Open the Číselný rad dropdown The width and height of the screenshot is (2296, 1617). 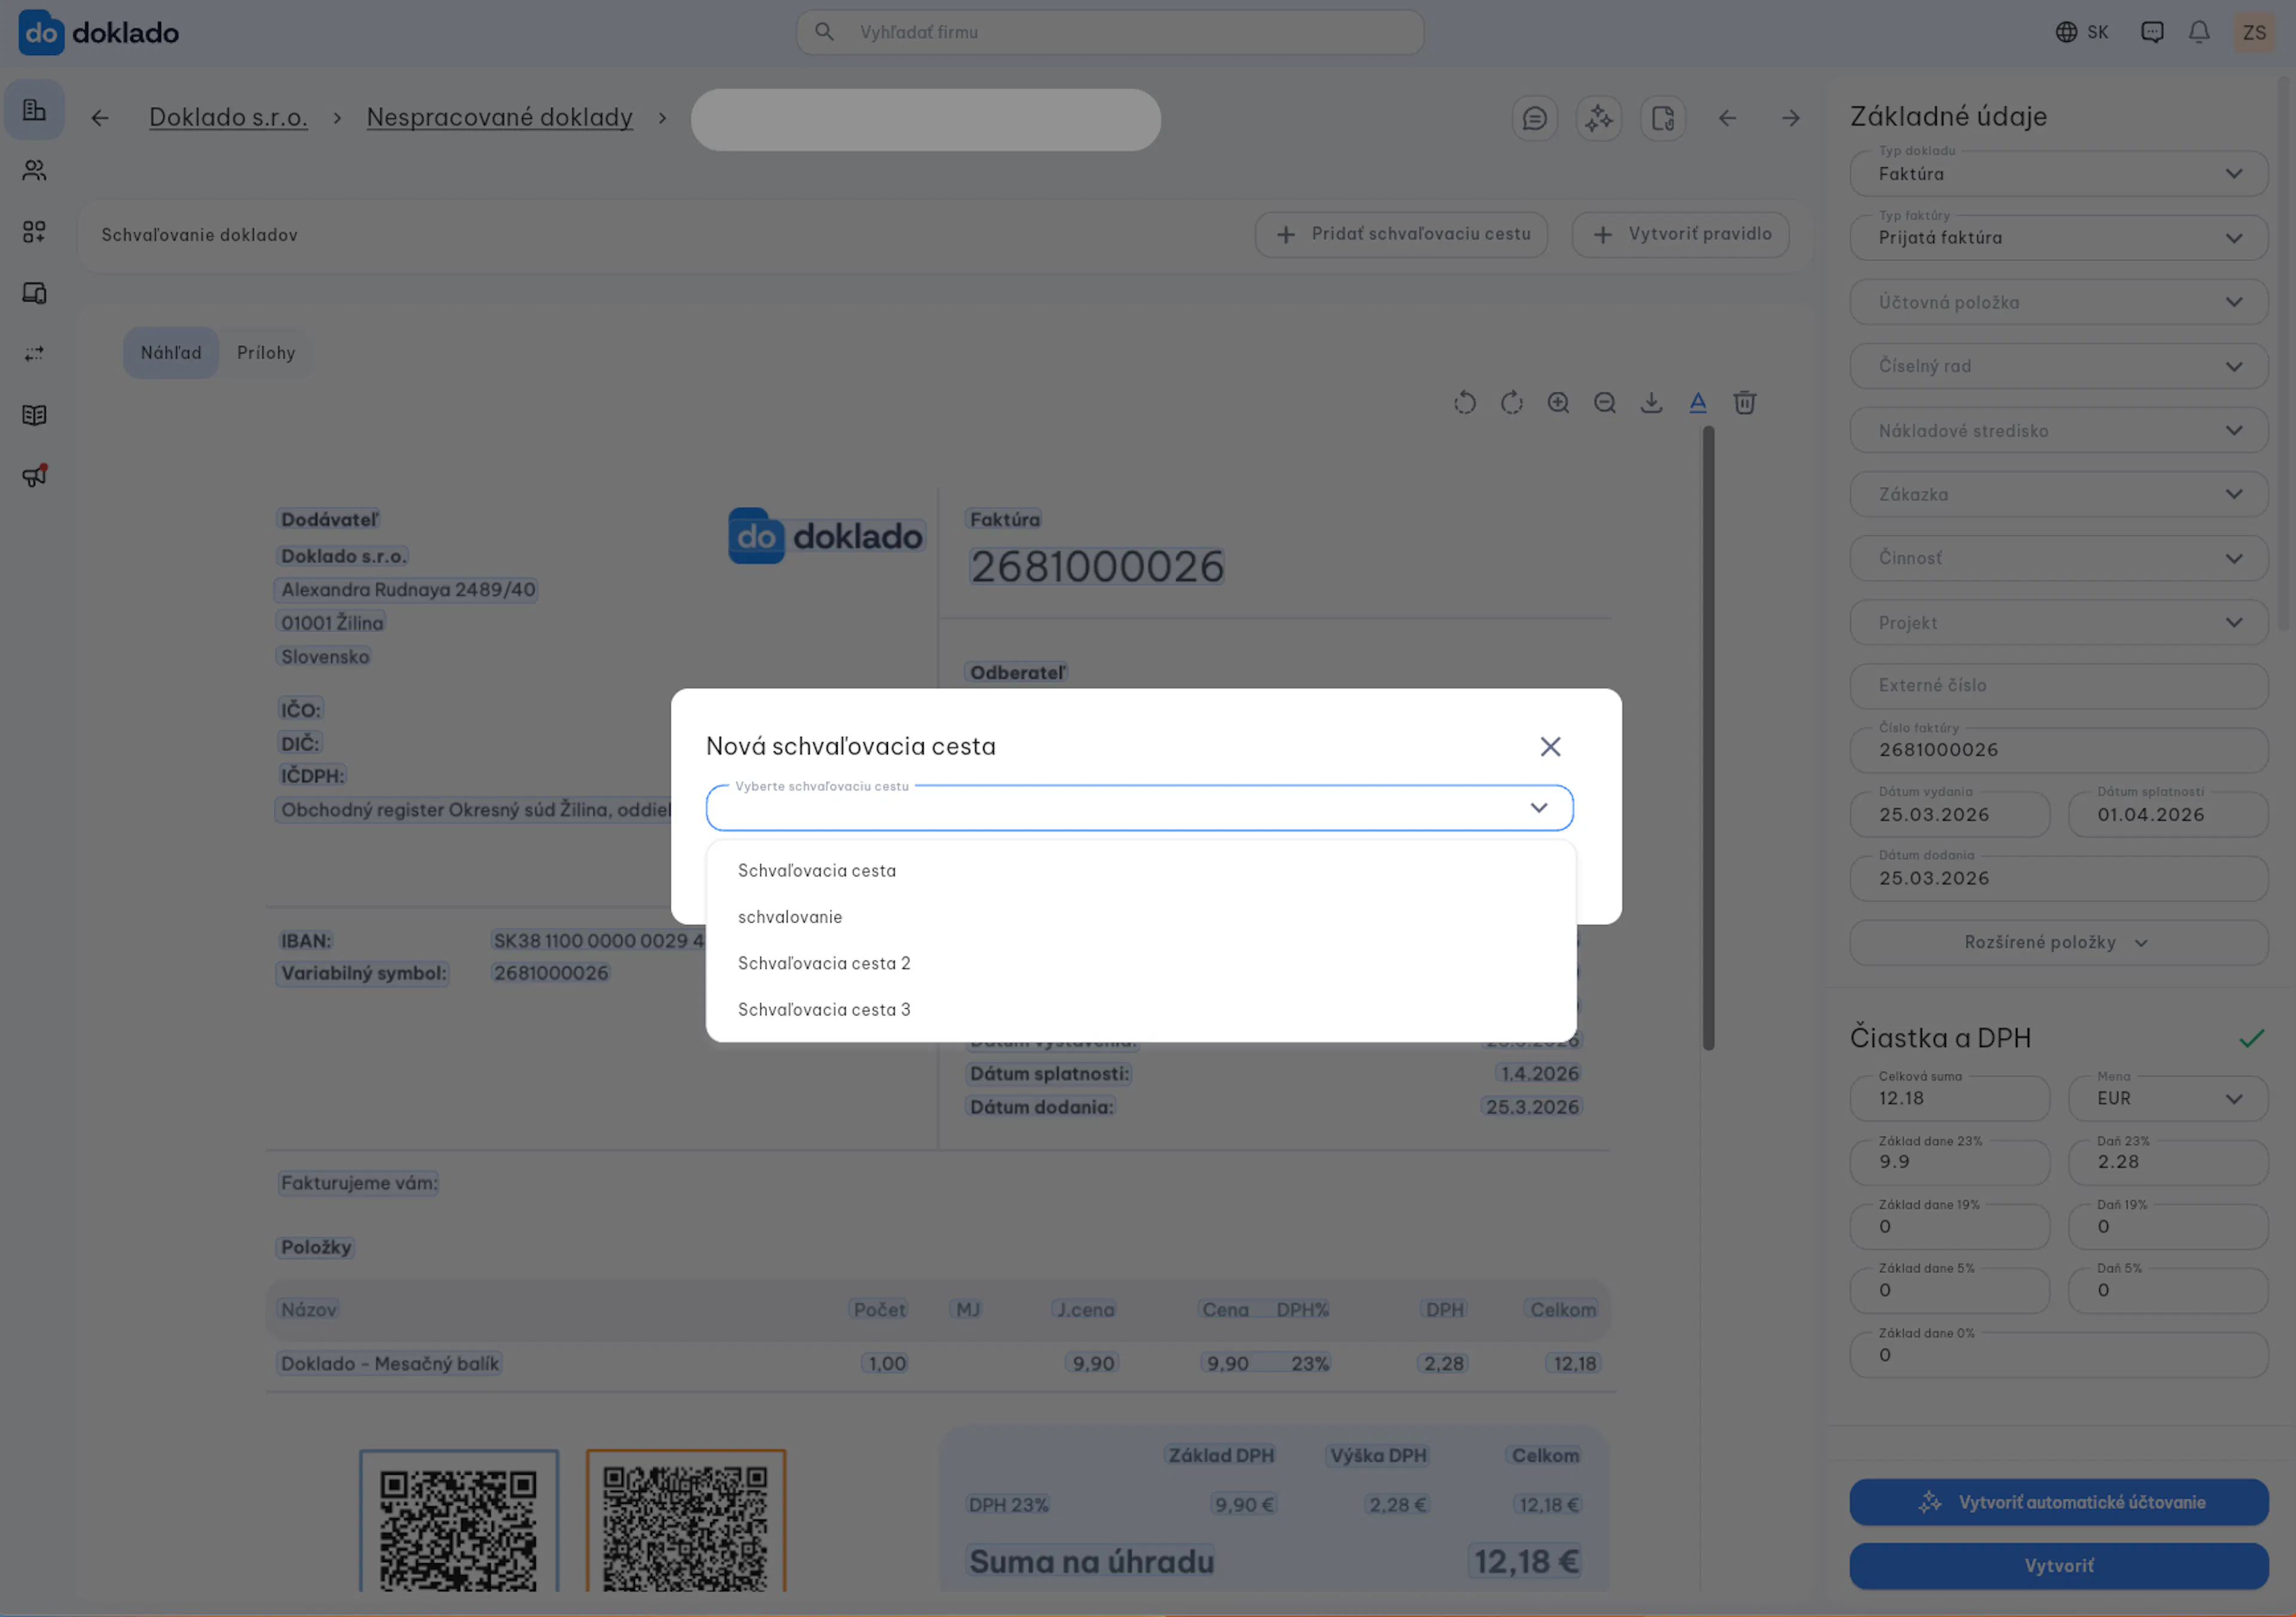2058,367
